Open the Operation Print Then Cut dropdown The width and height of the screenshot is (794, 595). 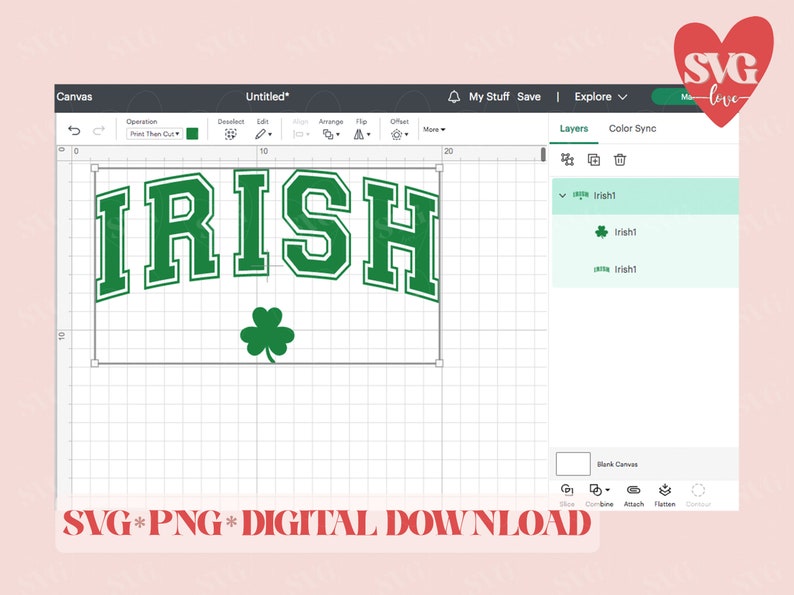tap(154, 134)
